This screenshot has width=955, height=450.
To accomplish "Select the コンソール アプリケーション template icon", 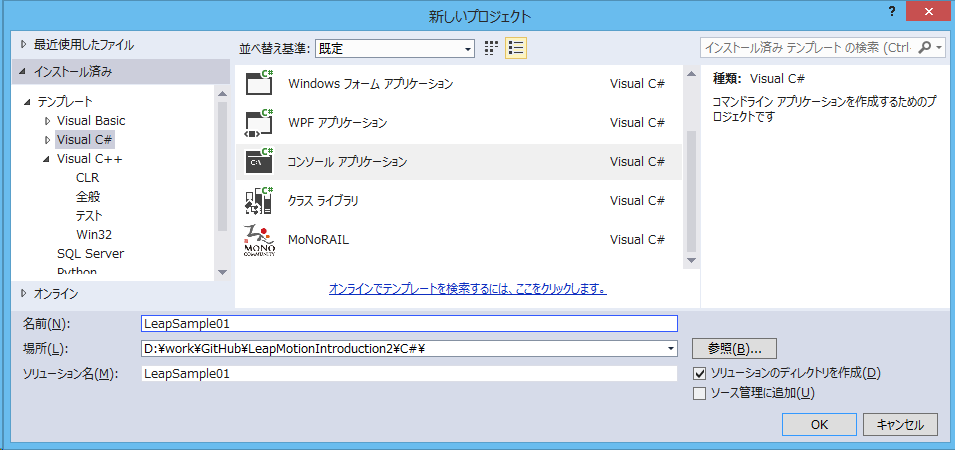I will click(260, 161).
